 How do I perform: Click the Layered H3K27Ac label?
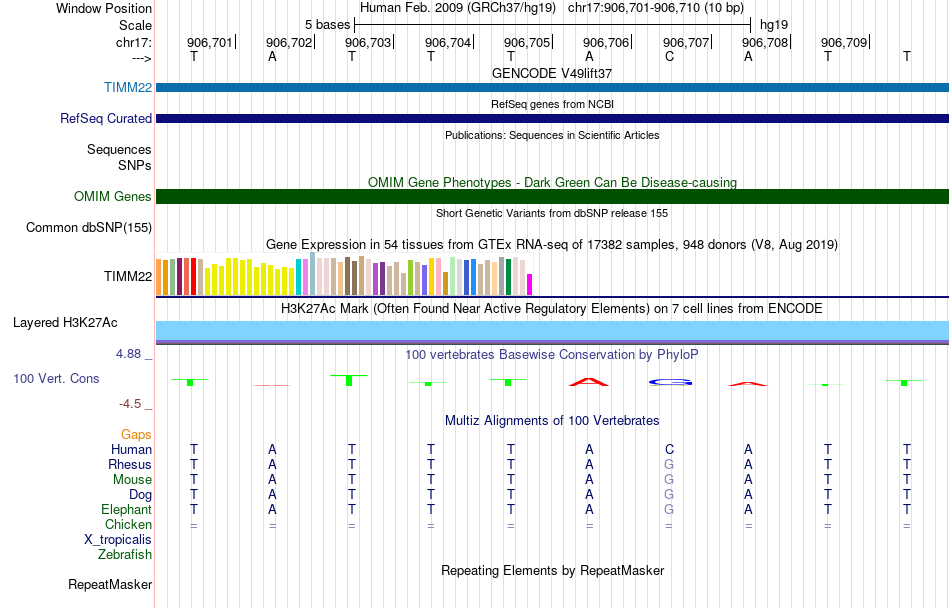(x=65, y=323)
